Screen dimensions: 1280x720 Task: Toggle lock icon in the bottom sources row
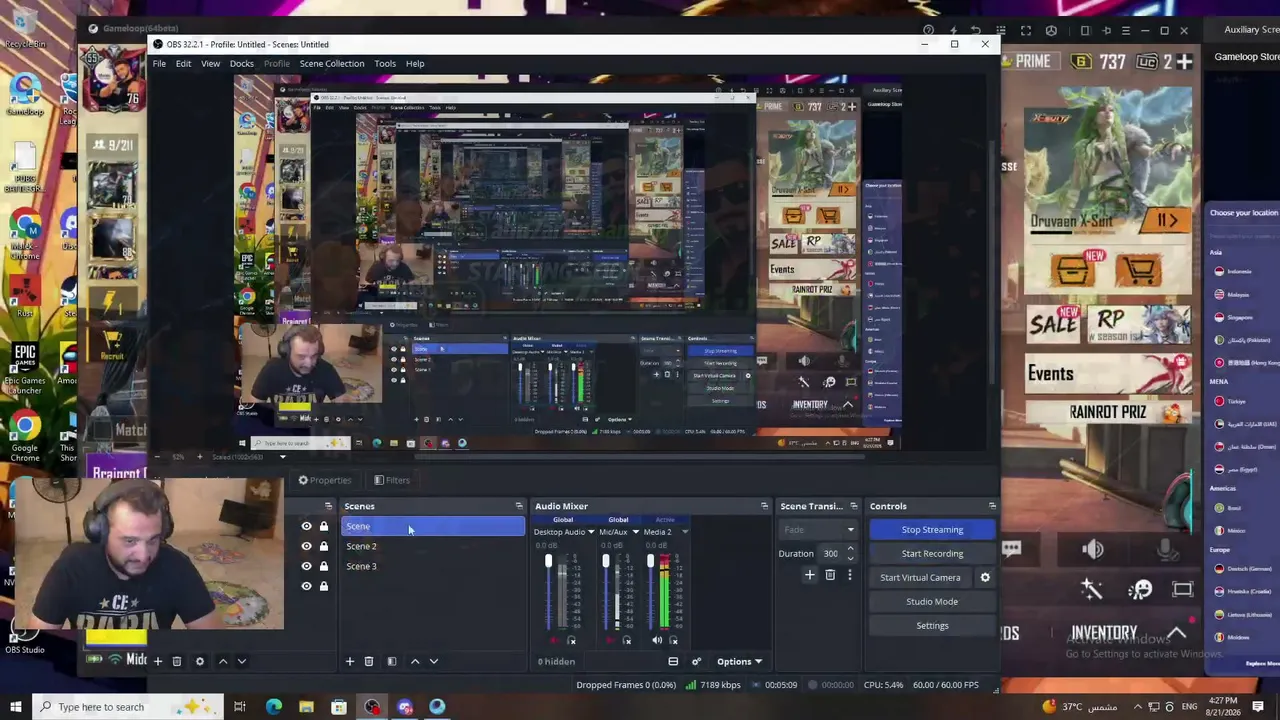[x=324, y=587]
